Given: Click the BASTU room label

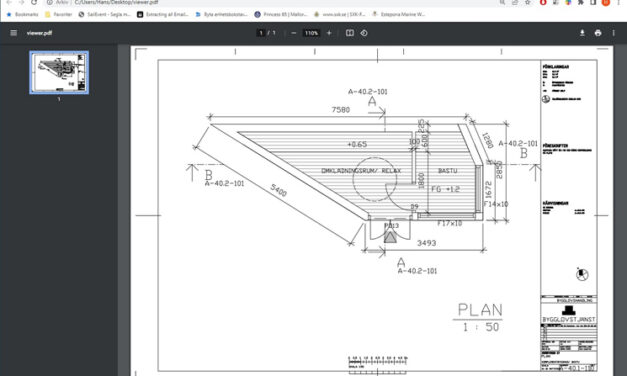Looking at the screenshot, I should click(447, 171).
